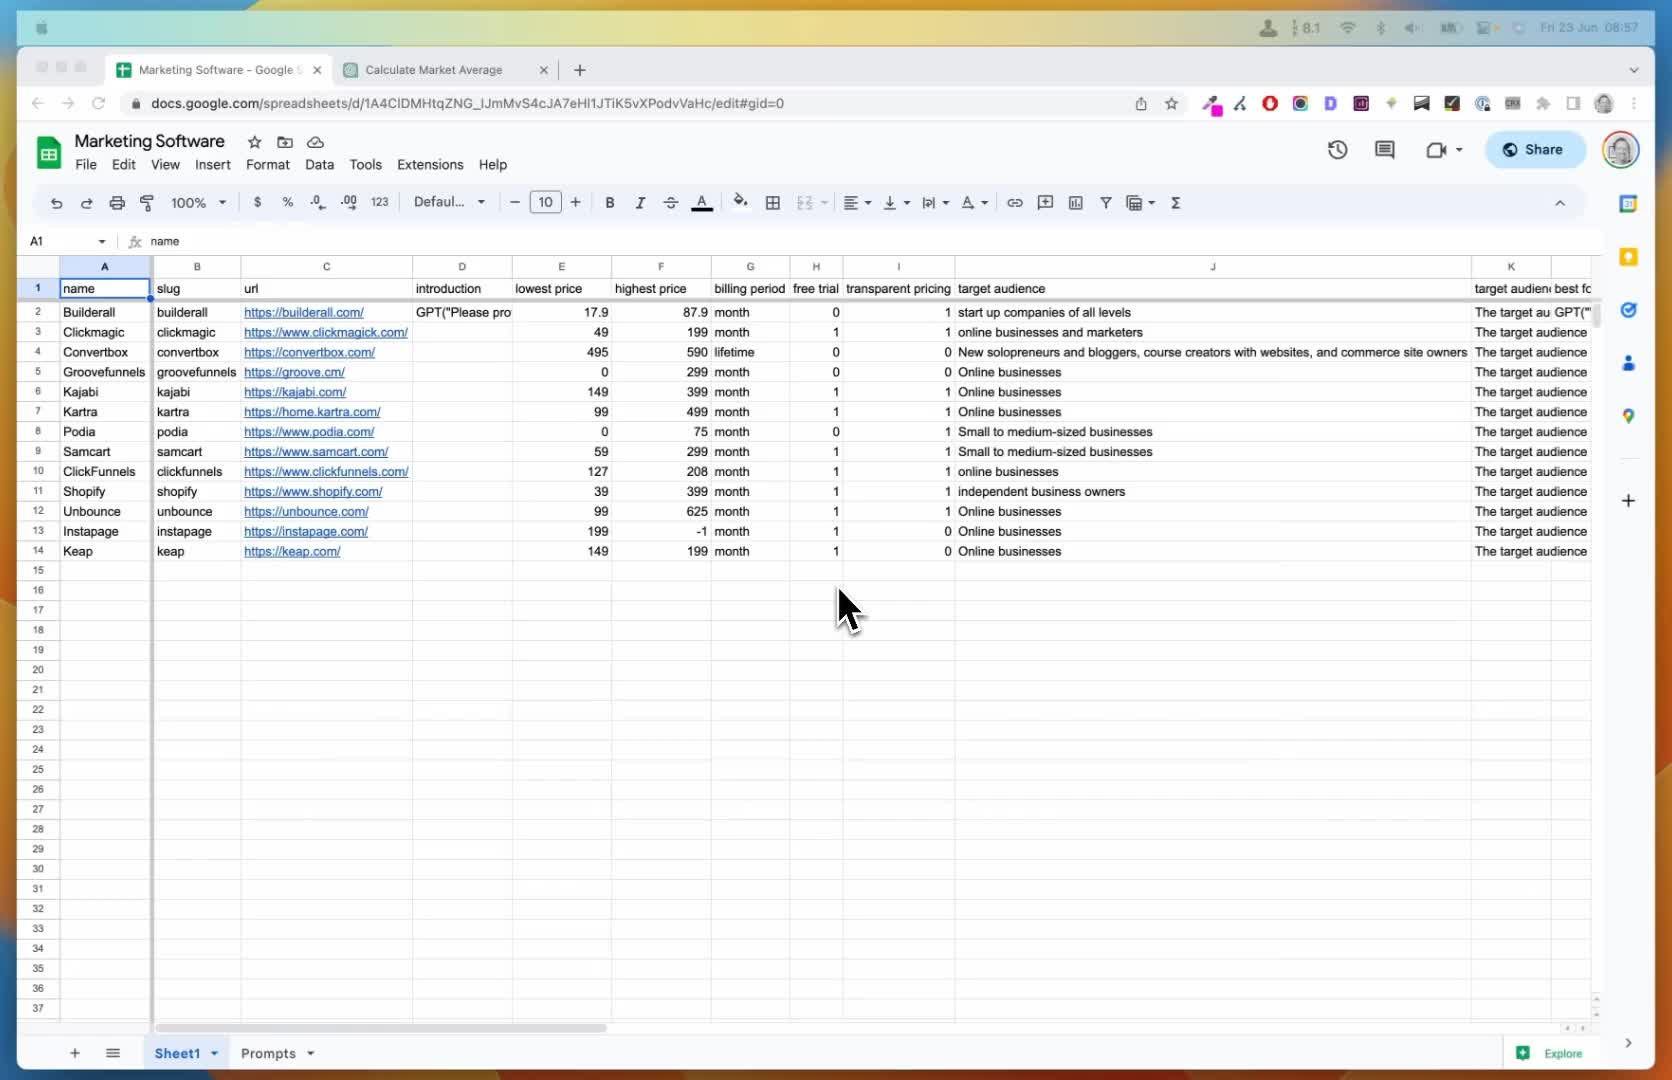Open the font family dropdown
The height and width of the screenshot is (1080, 1672).
pos(449,202)
